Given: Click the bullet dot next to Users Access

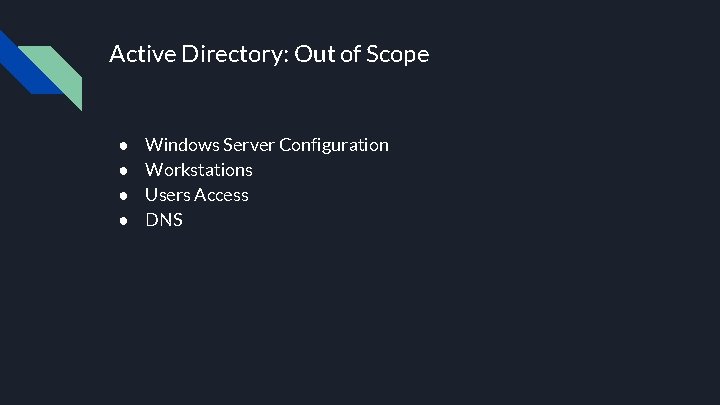Looking at the screenshot, I should 122,195.
